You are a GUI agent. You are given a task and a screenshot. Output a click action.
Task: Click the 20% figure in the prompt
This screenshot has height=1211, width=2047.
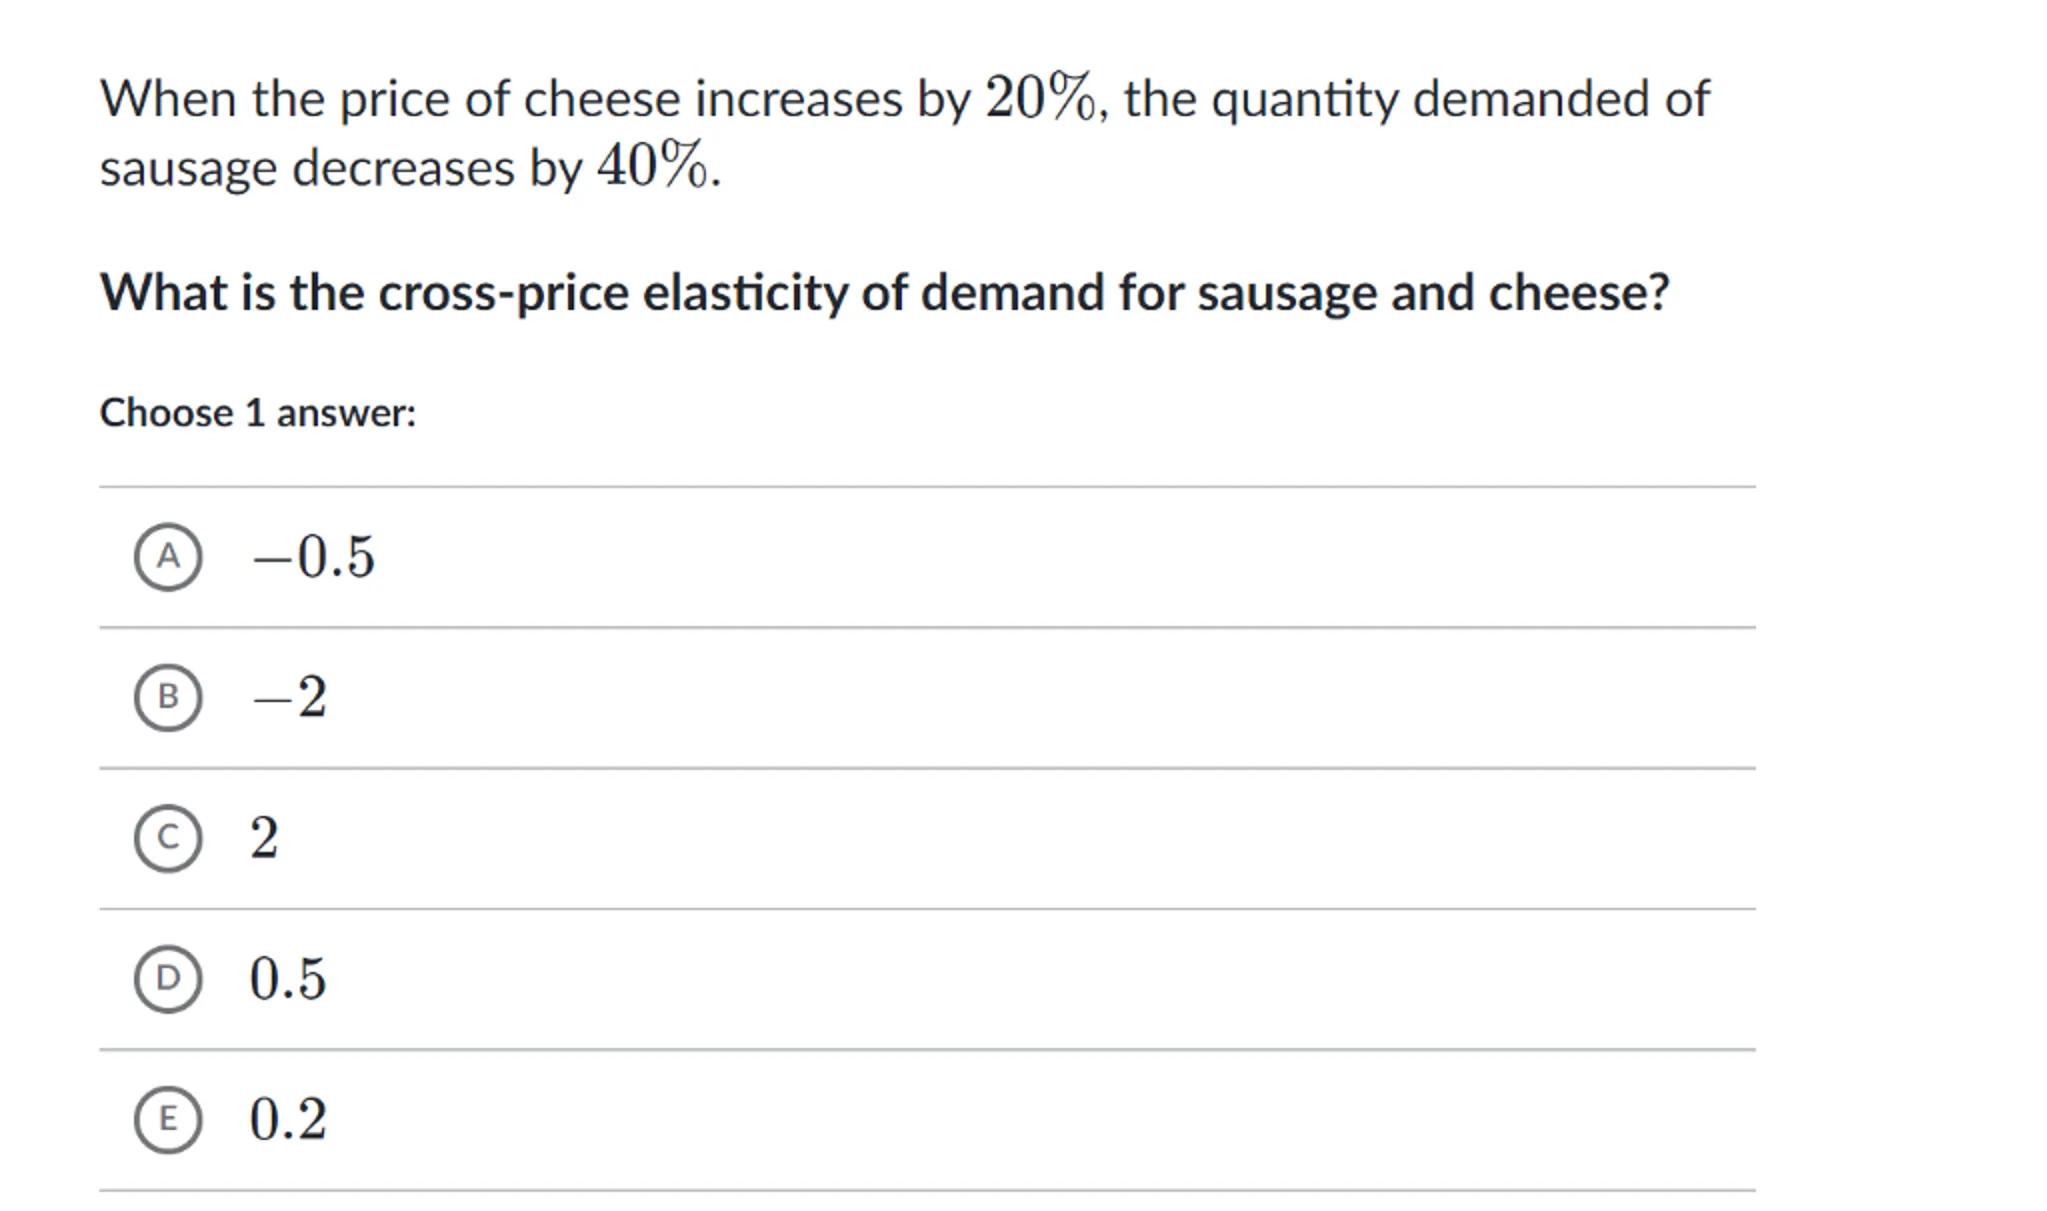coord(1040,99)
